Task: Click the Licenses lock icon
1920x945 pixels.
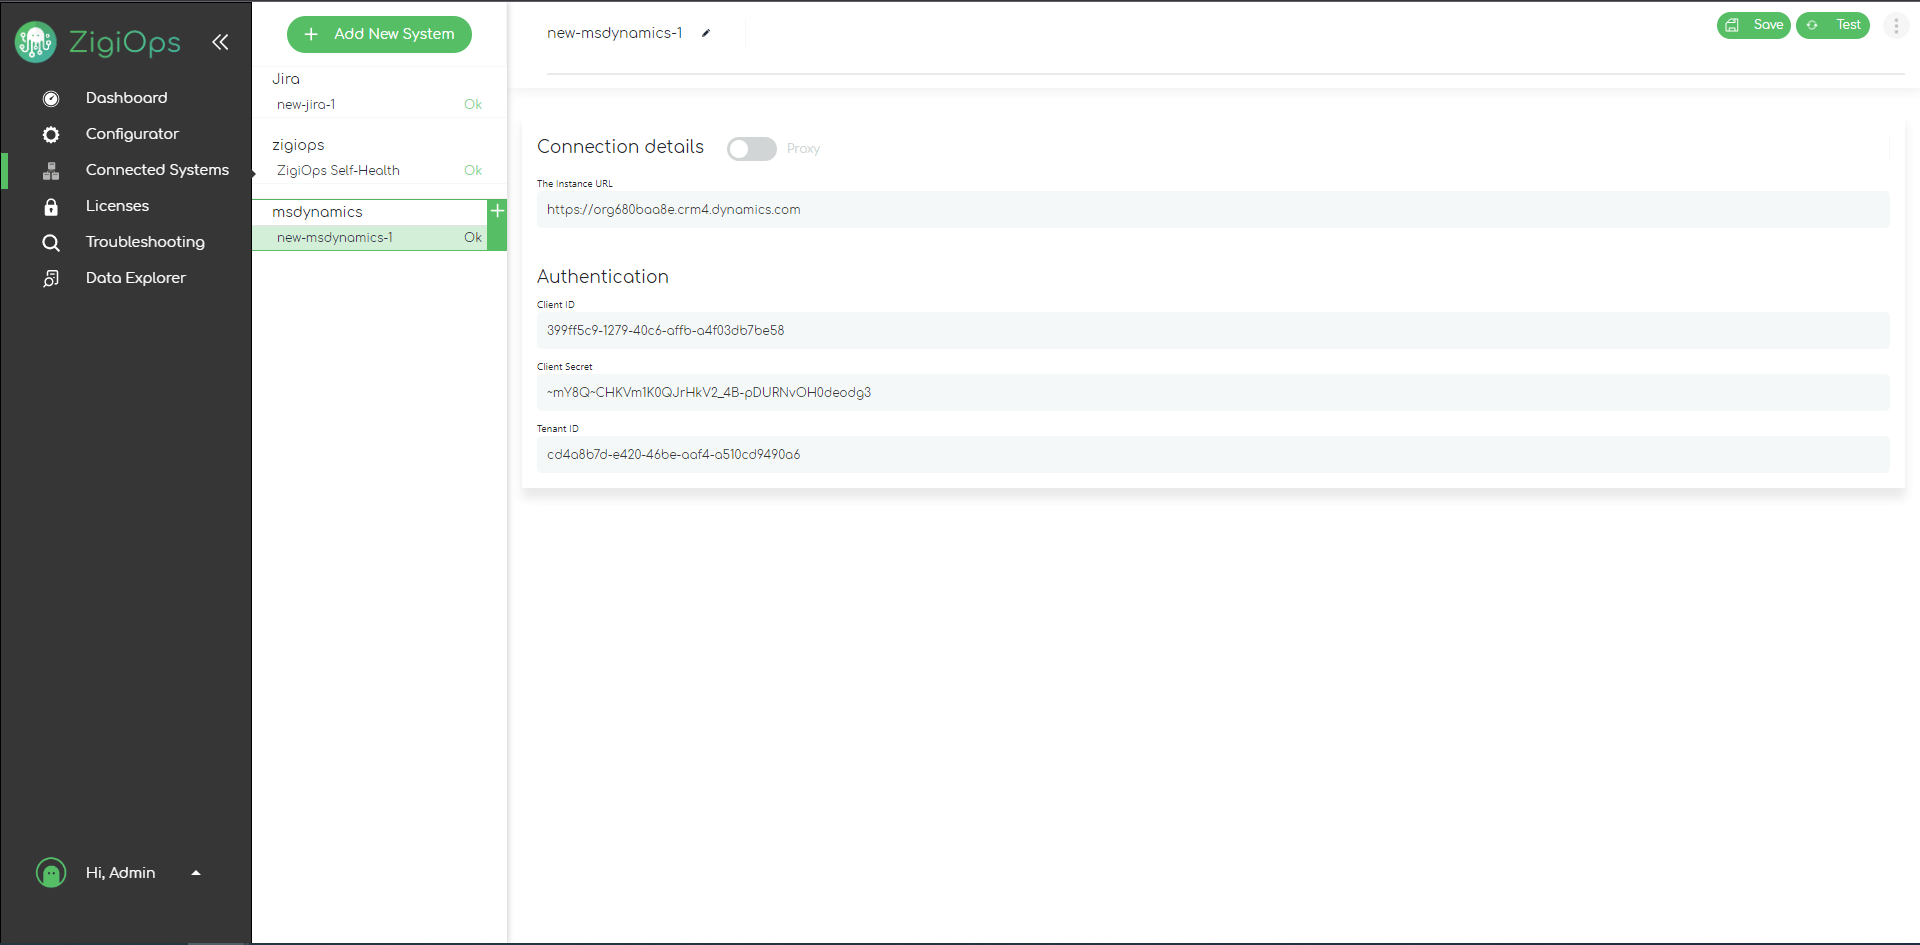Action: click(51, 206)
